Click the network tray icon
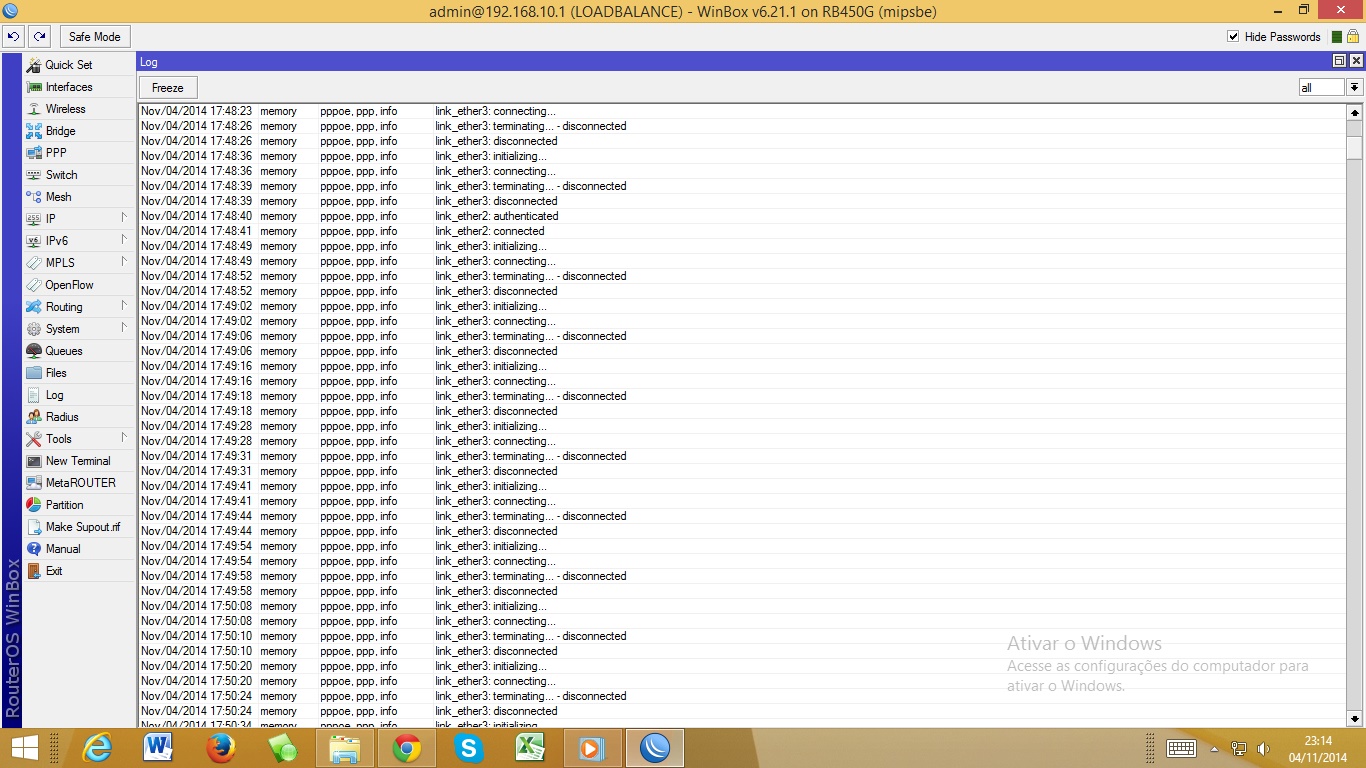1366x768 pixels. tap(1239, 748)
